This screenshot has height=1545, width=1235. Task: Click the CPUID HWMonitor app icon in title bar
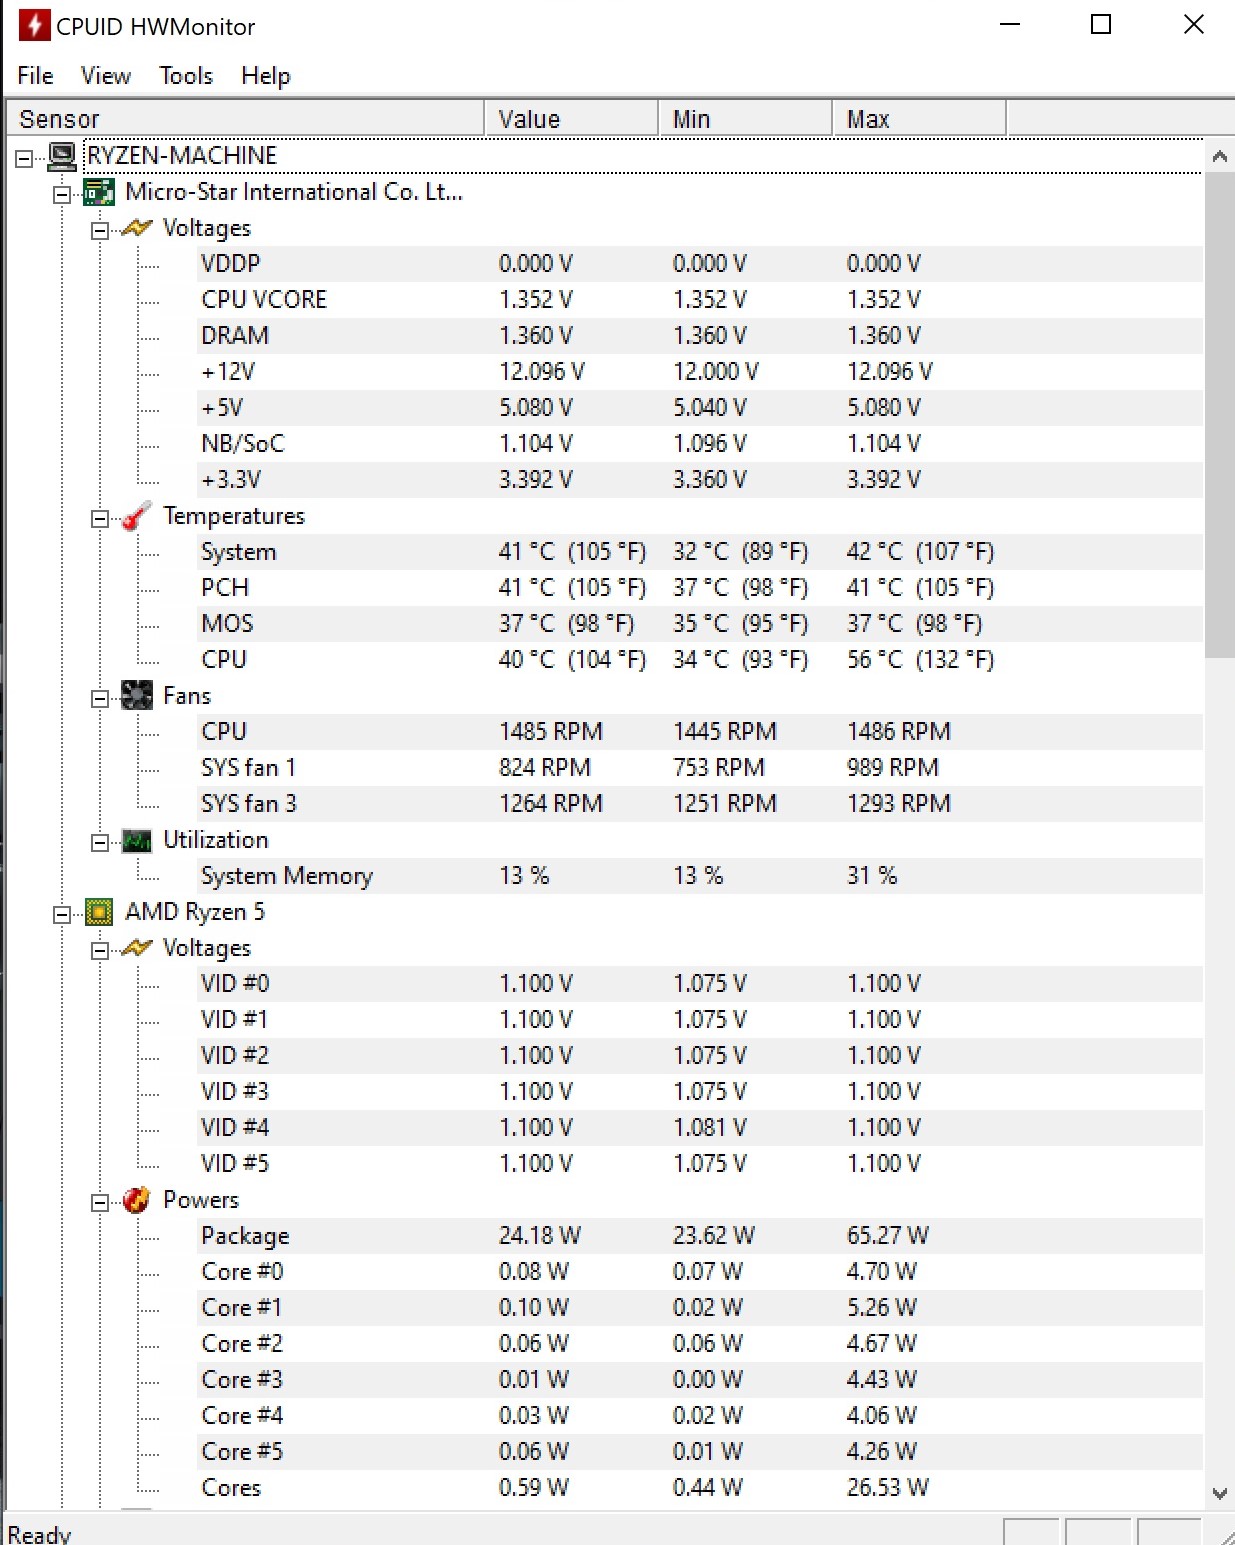coord(34,25)
